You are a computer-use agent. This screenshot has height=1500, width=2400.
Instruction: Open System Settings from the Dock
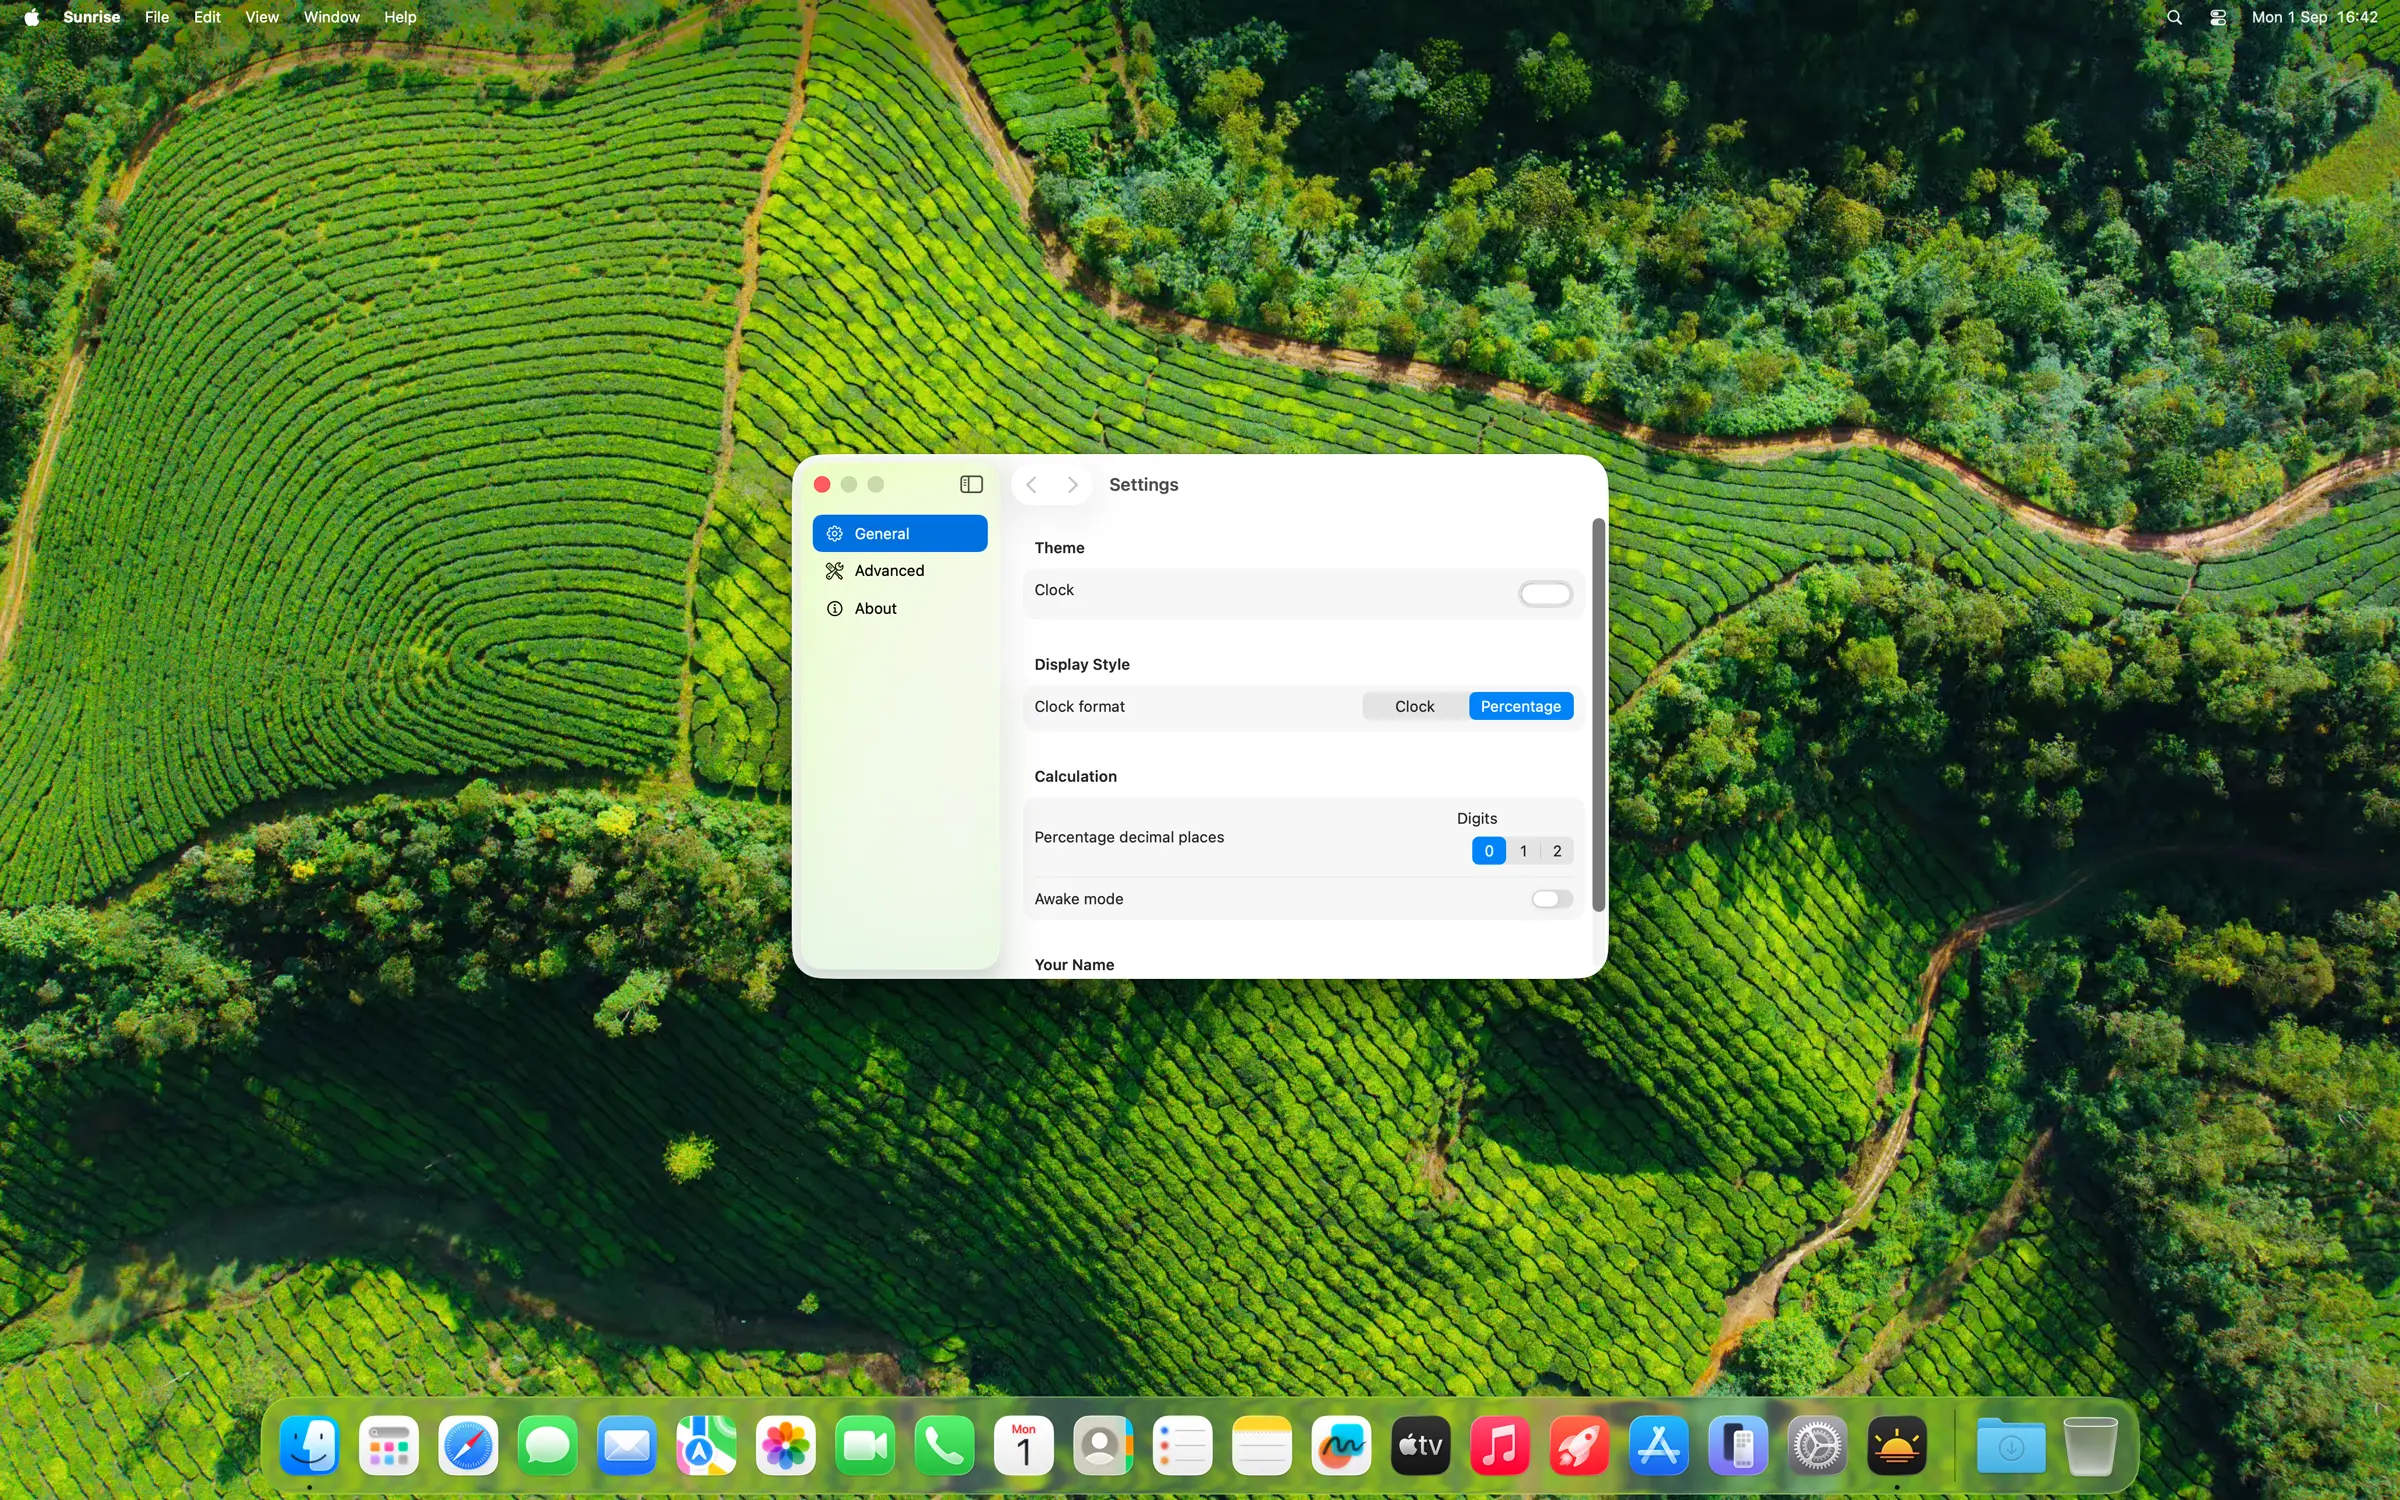(1817, 1445)
